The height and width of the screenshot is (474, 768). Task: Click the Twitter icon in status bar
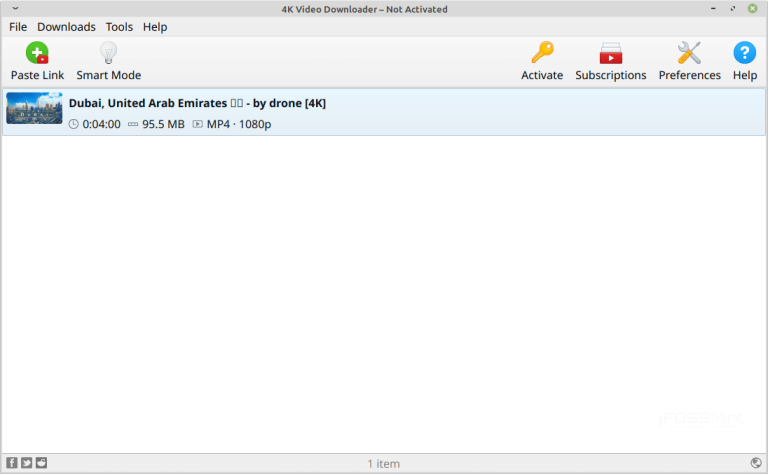pyautogui.click(x=27, y=463)
